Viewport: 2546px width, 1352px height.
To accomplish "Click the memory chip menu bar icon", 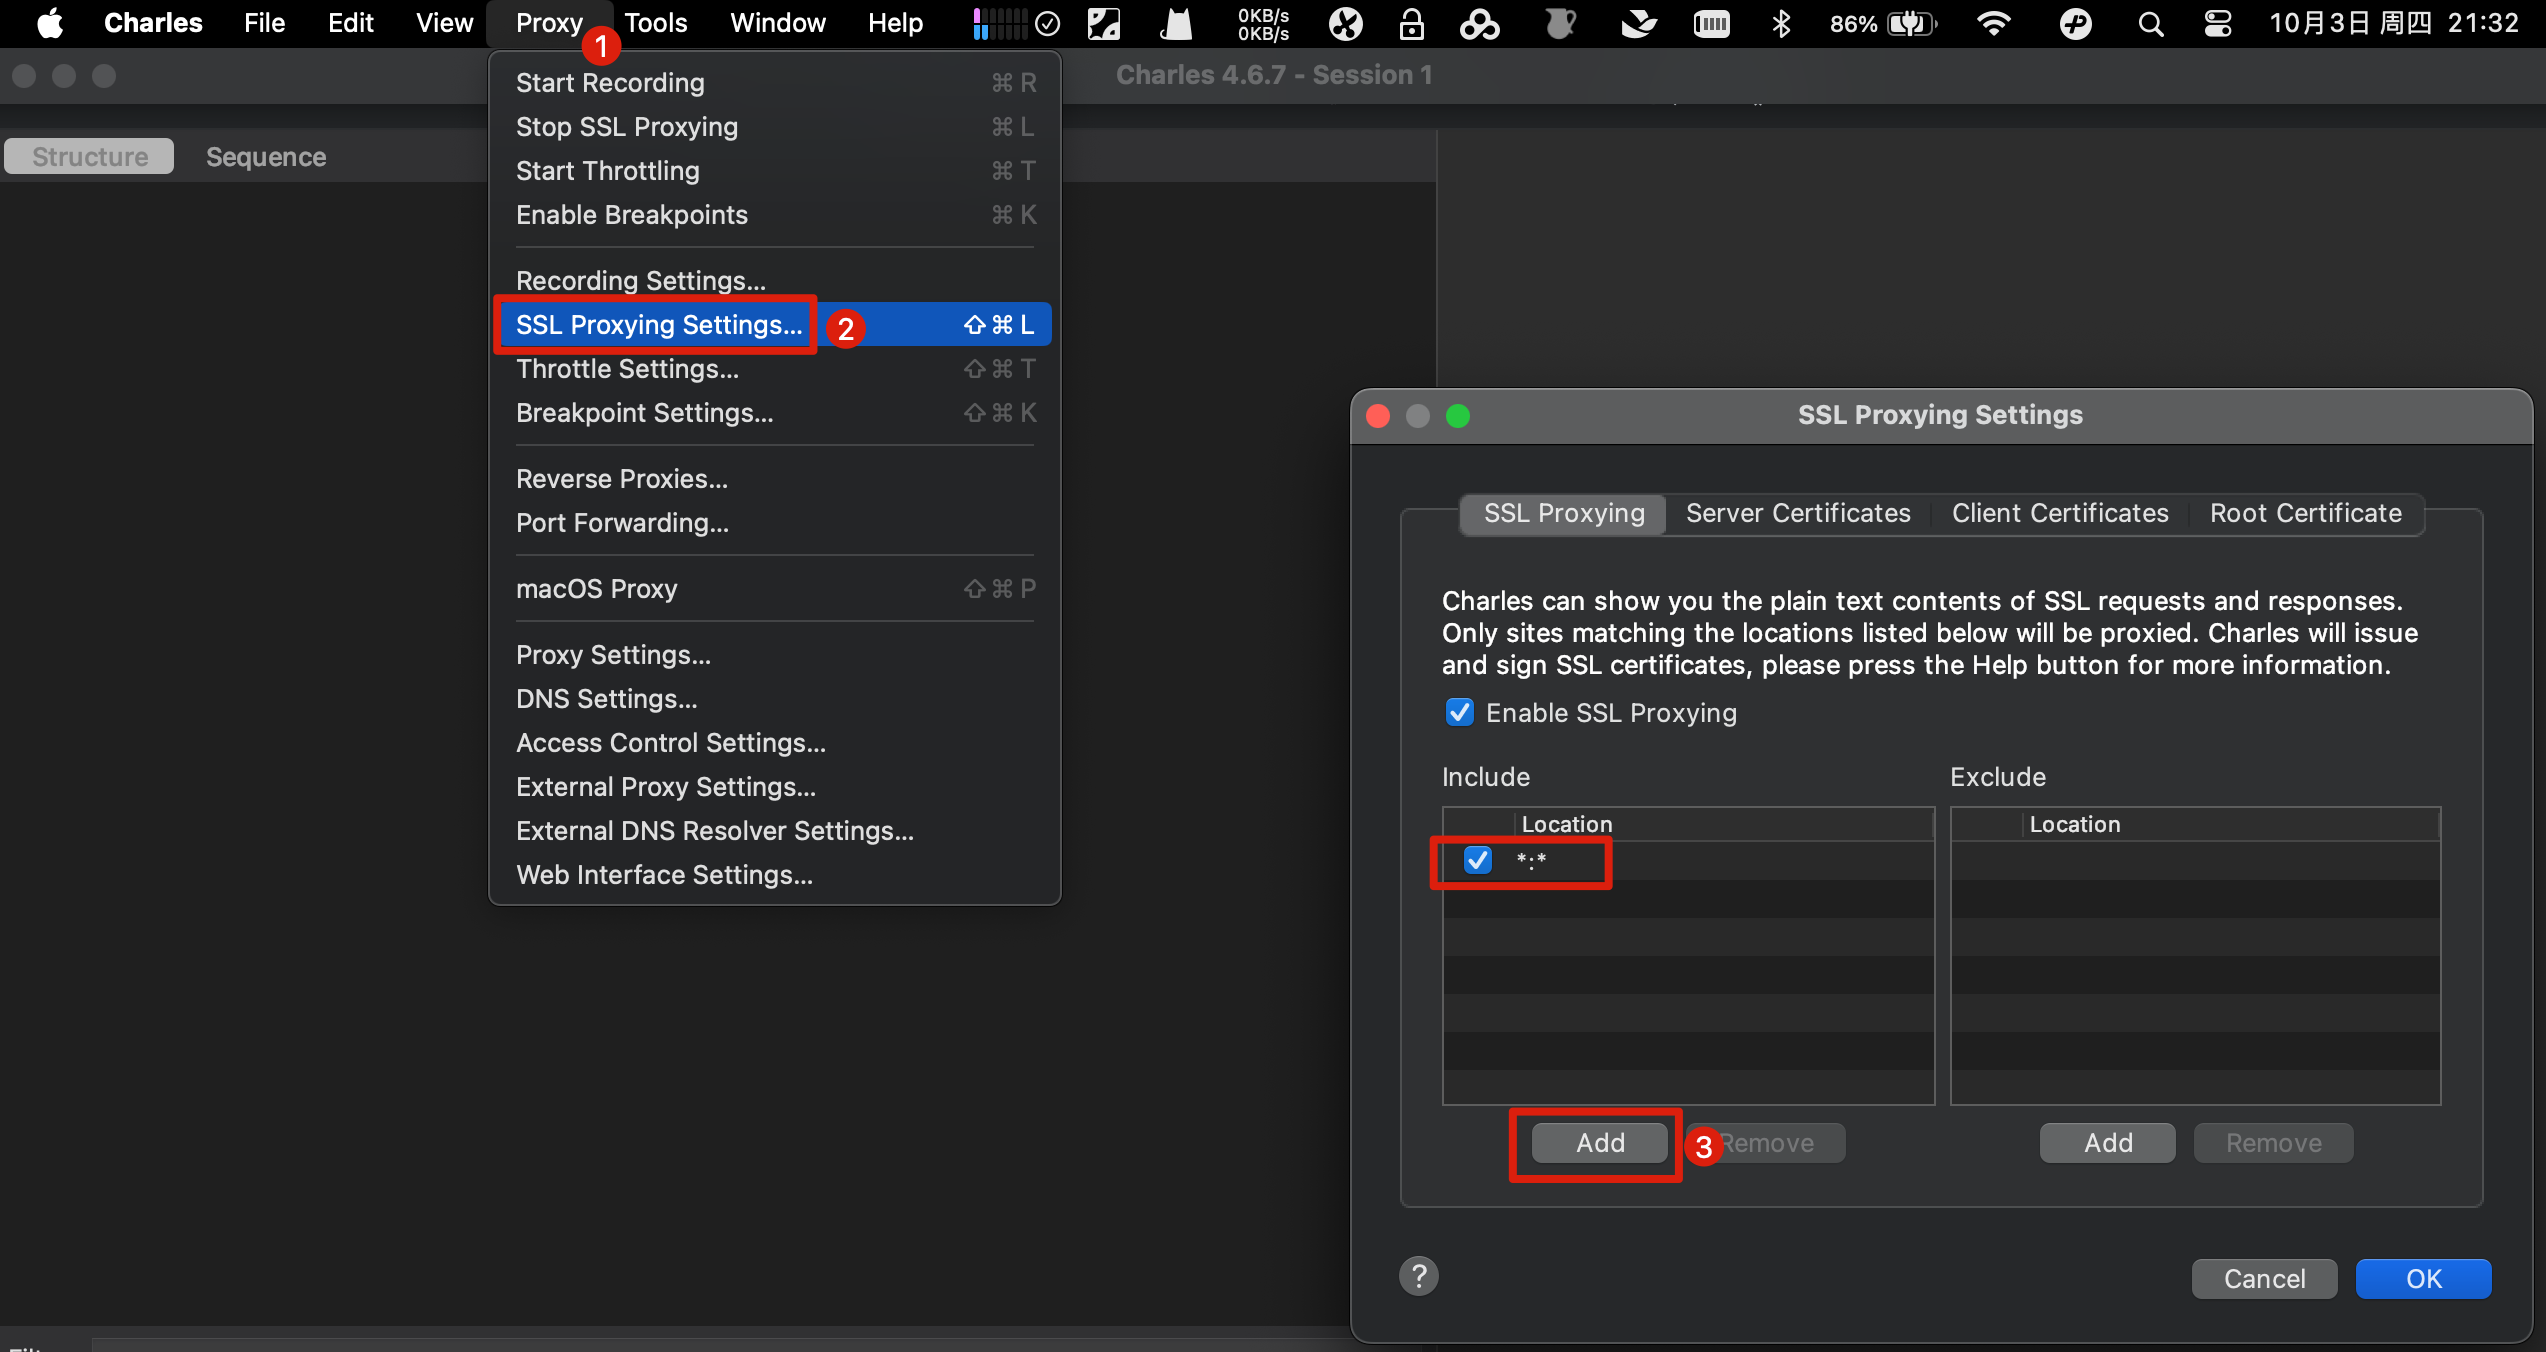I will (1711, 23).
